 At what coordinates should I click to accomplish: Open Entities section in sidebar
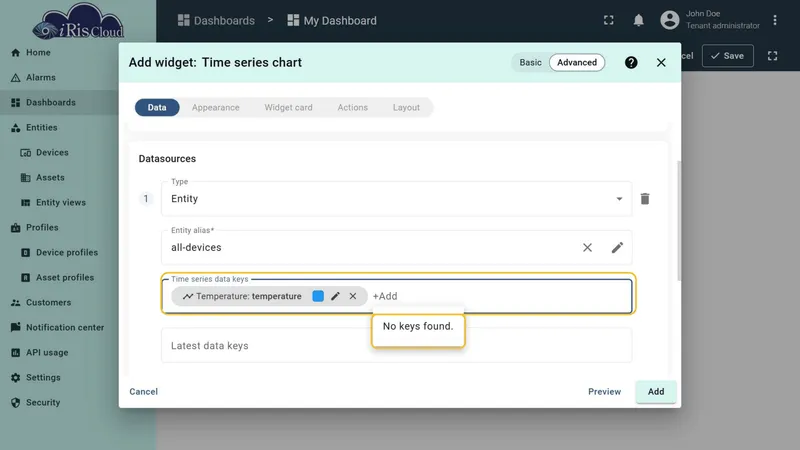41,128
